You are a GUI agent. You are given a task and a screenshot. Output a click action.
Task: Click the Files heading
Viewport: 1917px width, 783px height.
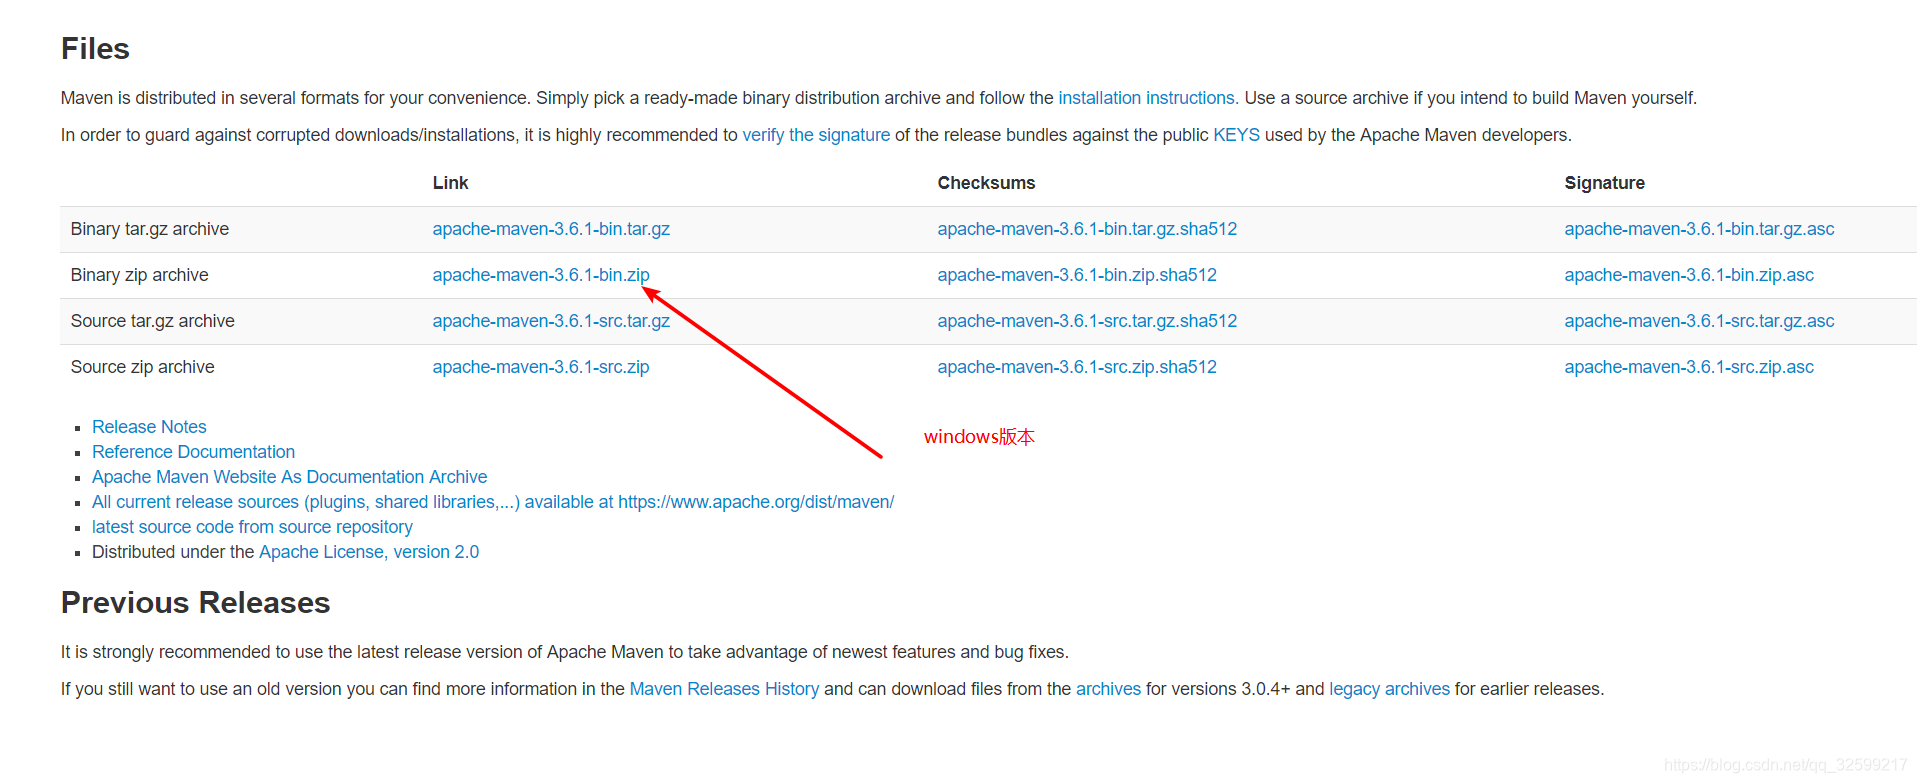pos(95,48)
